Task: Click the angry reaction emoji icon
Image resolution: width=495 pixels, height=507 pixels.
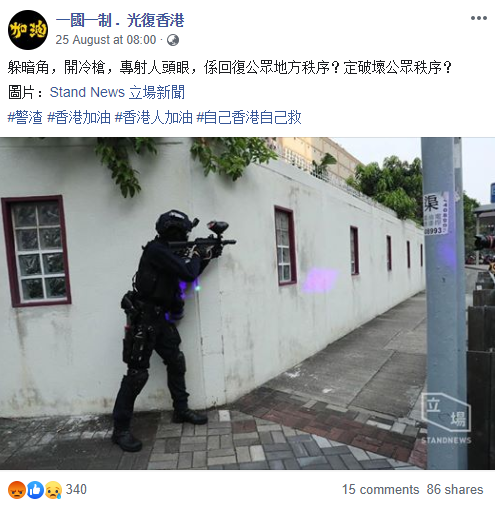Action: pos(17,490)
